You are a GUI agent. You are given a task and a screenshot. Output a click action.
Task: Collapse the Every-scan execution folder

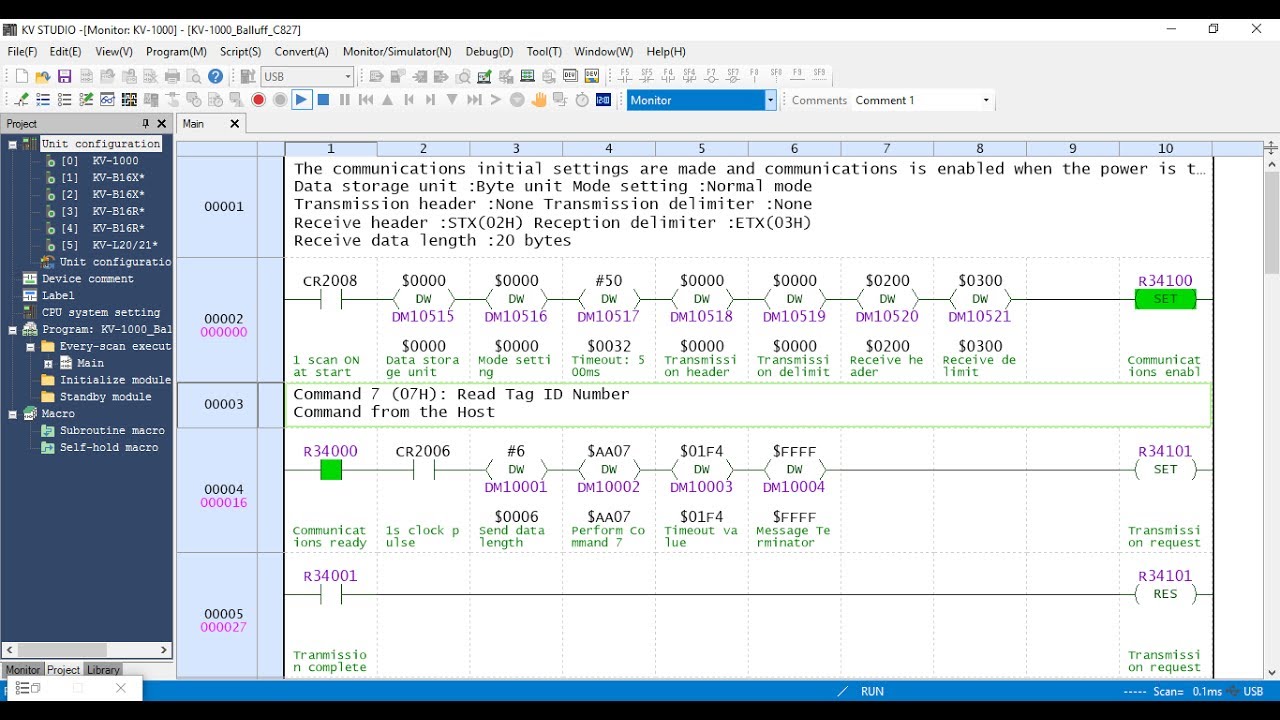tap(30, 346)
